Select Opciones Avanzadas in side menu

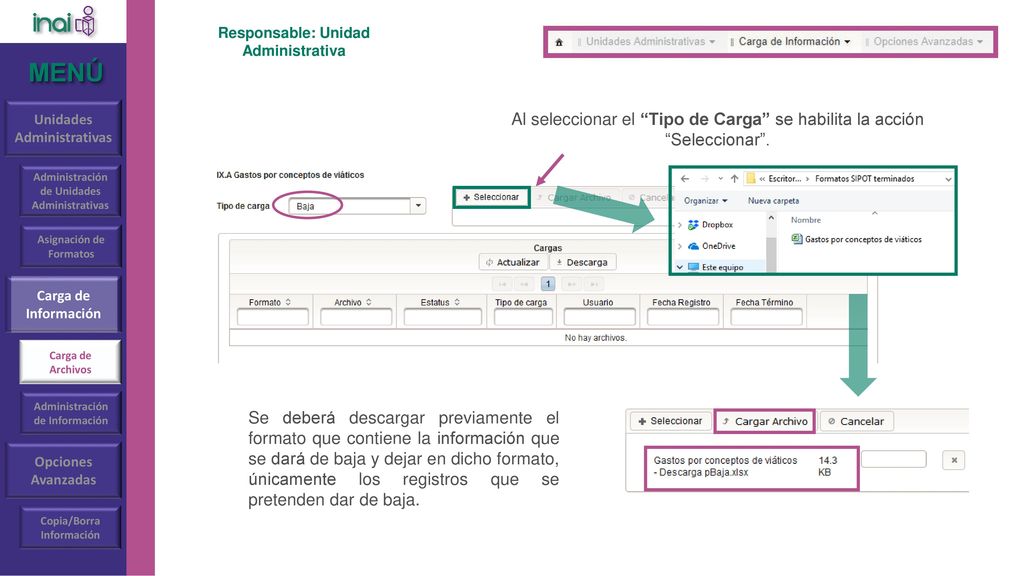pyautogui.click(x=63, y=471)
